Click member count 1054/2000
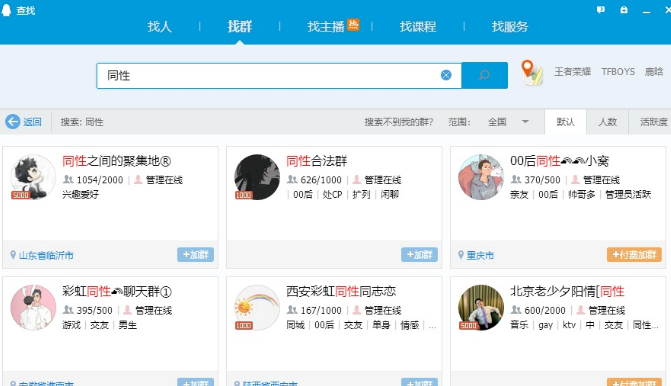The width and height of the screenshot is (671, 386). tap(100, 180)
